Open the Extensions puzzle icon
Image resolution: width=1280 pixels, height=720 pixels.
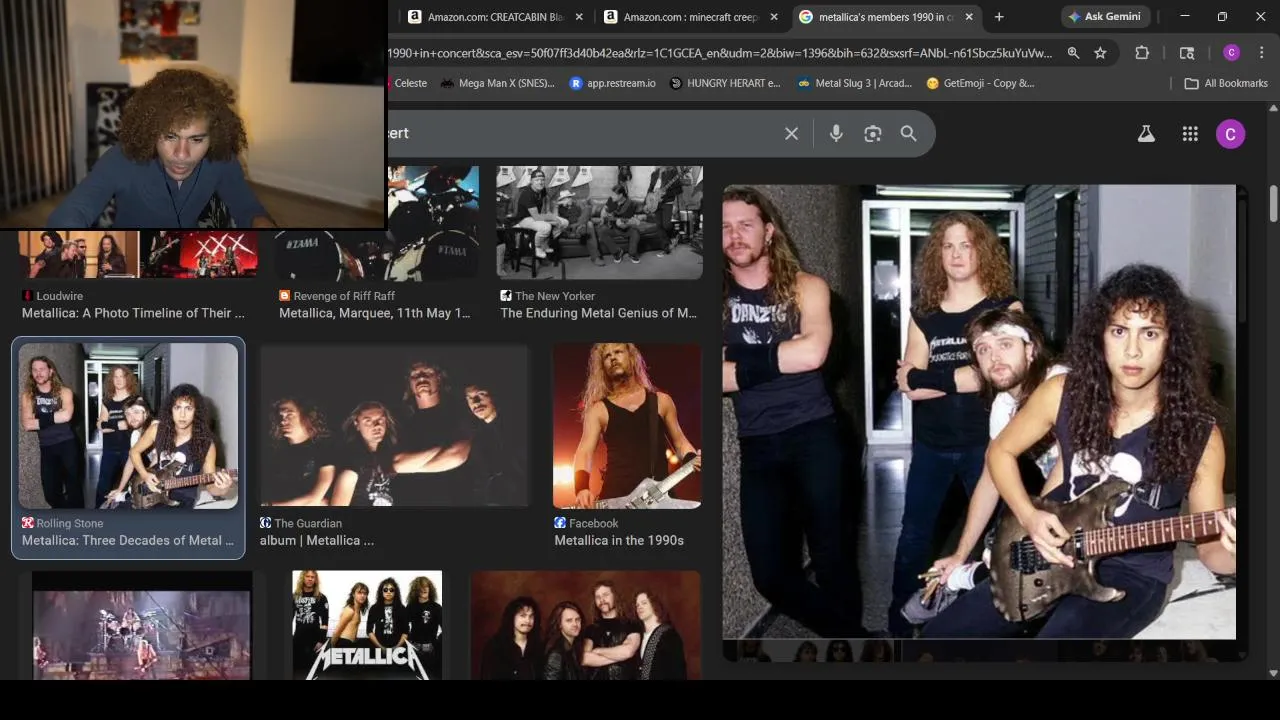1142,53
